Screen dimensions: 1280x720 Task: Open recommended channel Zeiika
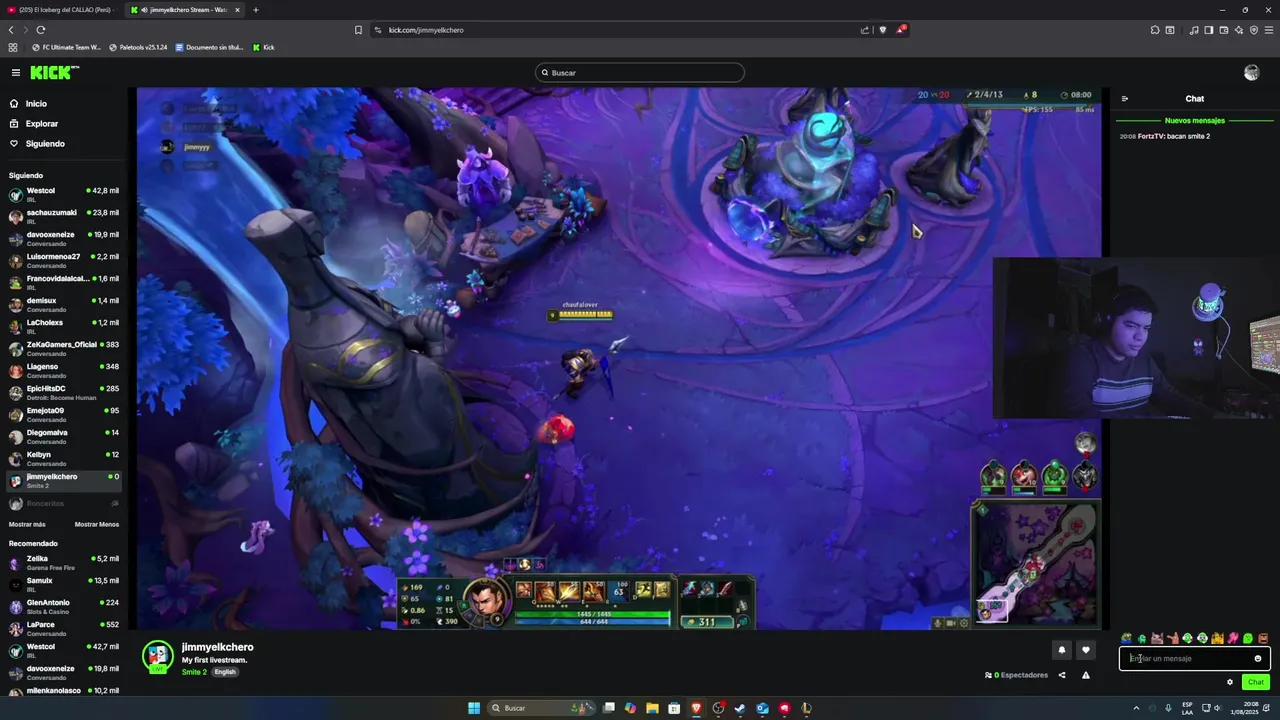63,562
